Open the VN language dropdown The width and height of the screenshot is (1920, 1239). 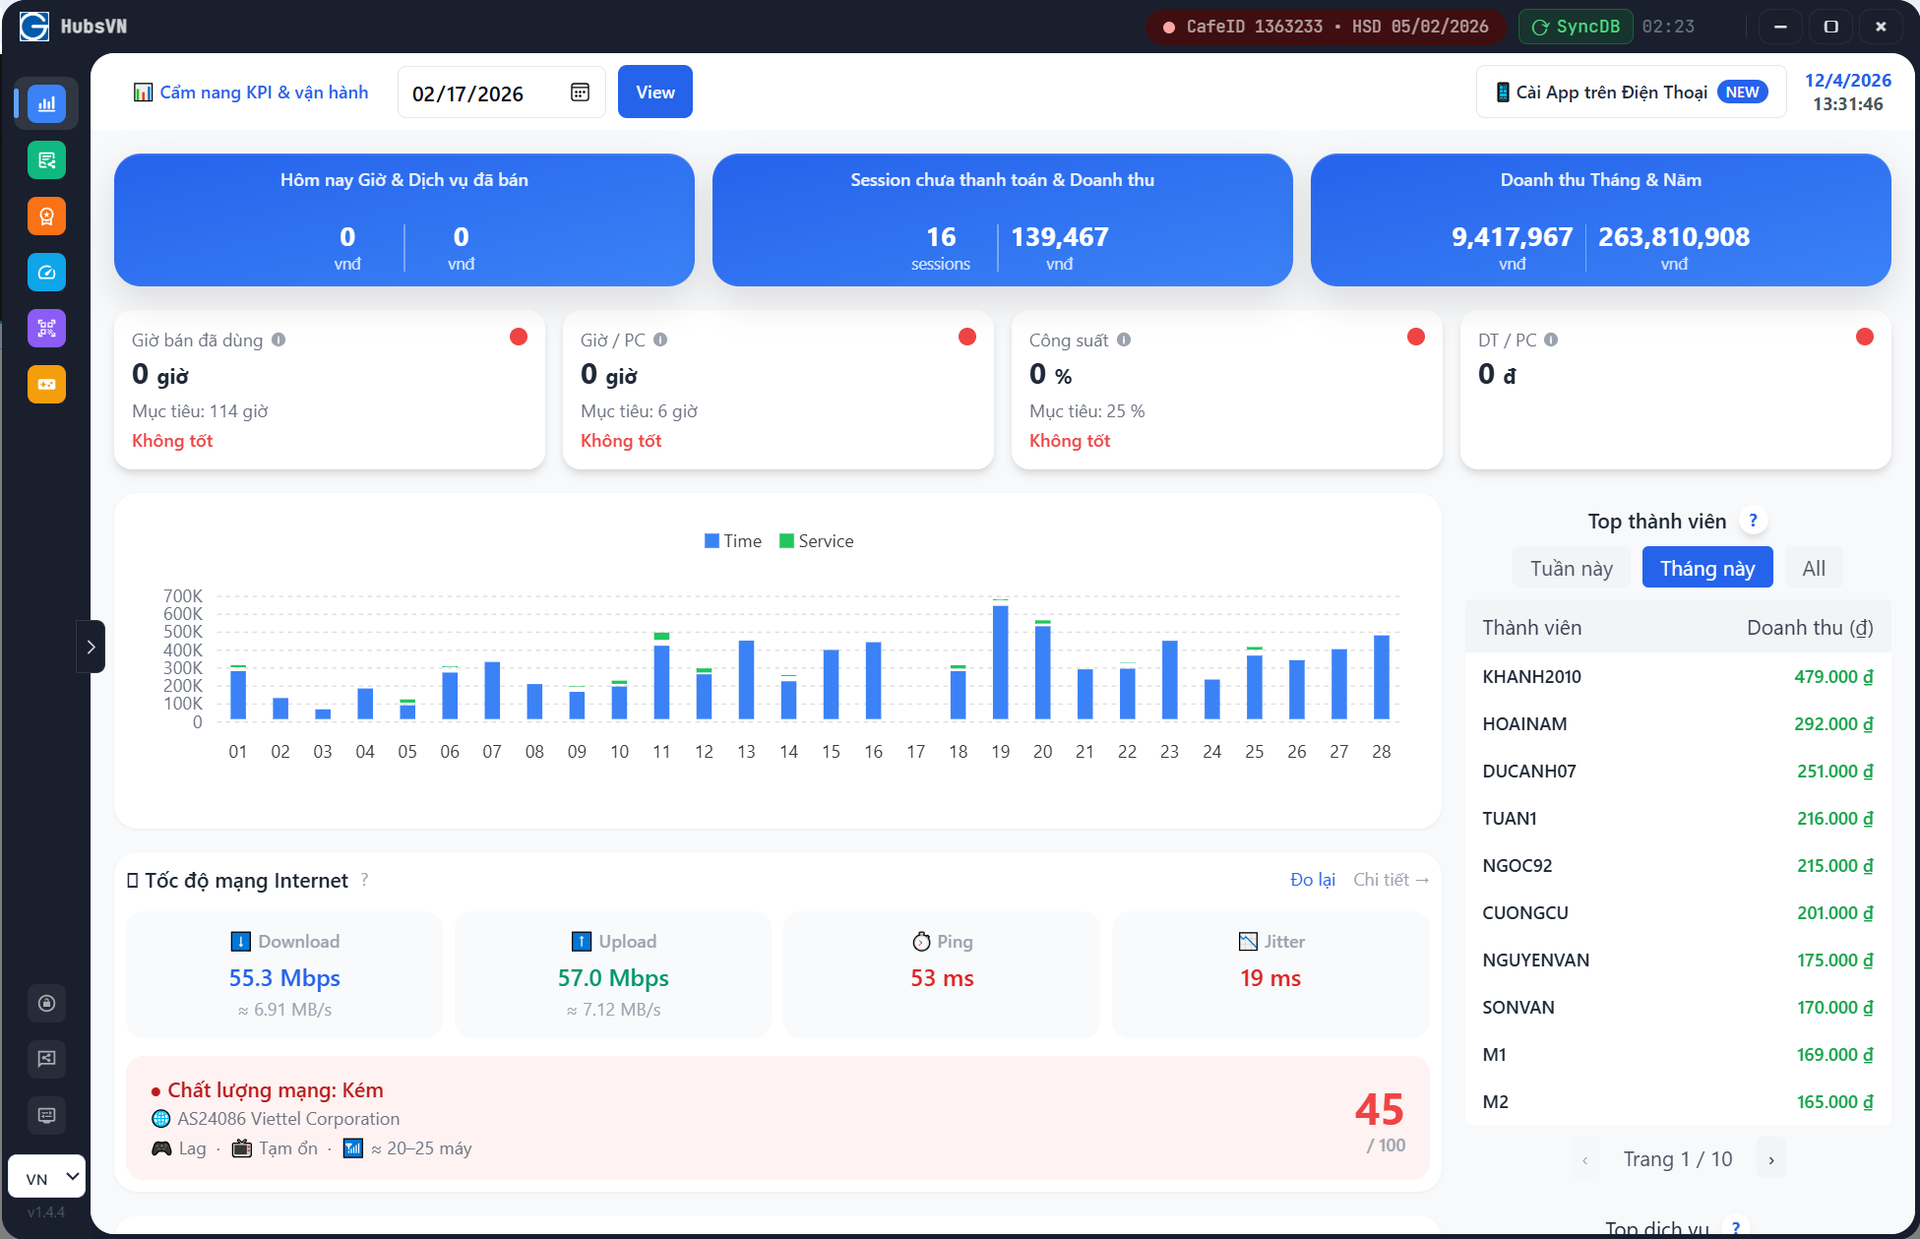pyautogui.click(x=46, y=1177)
